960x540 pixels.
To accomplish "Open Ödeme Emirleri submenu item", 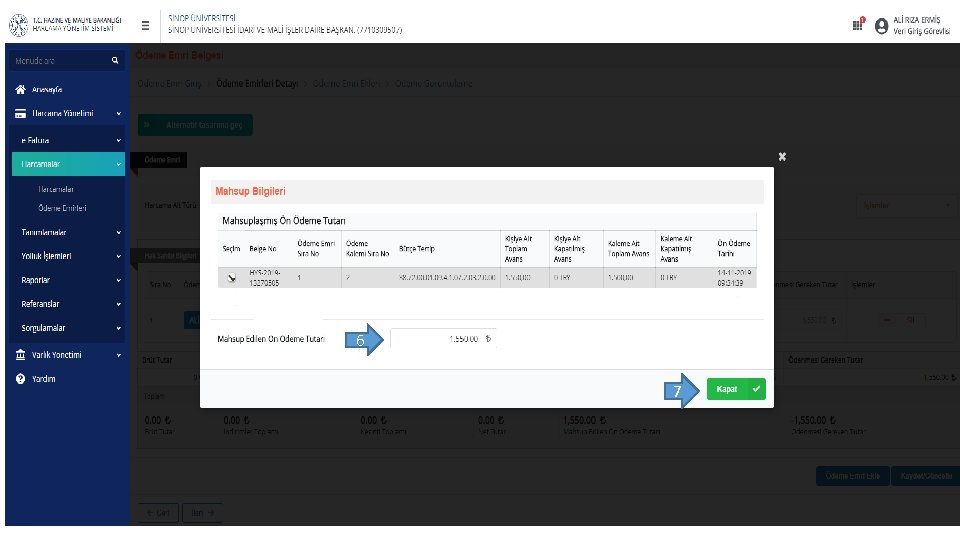I will click(x=62, y=208).
